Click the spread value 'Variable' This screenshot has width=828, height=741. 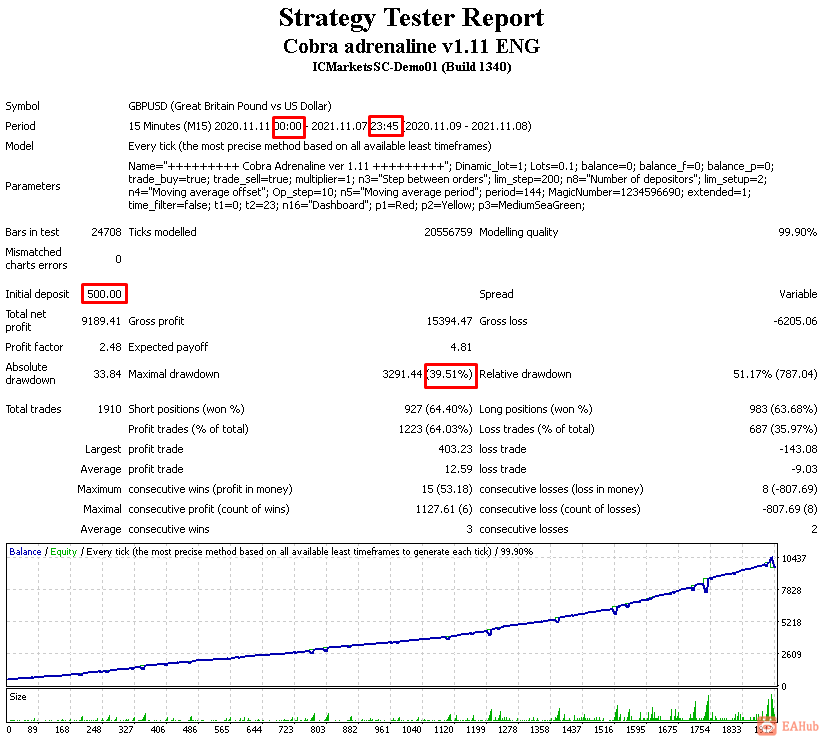798,294
